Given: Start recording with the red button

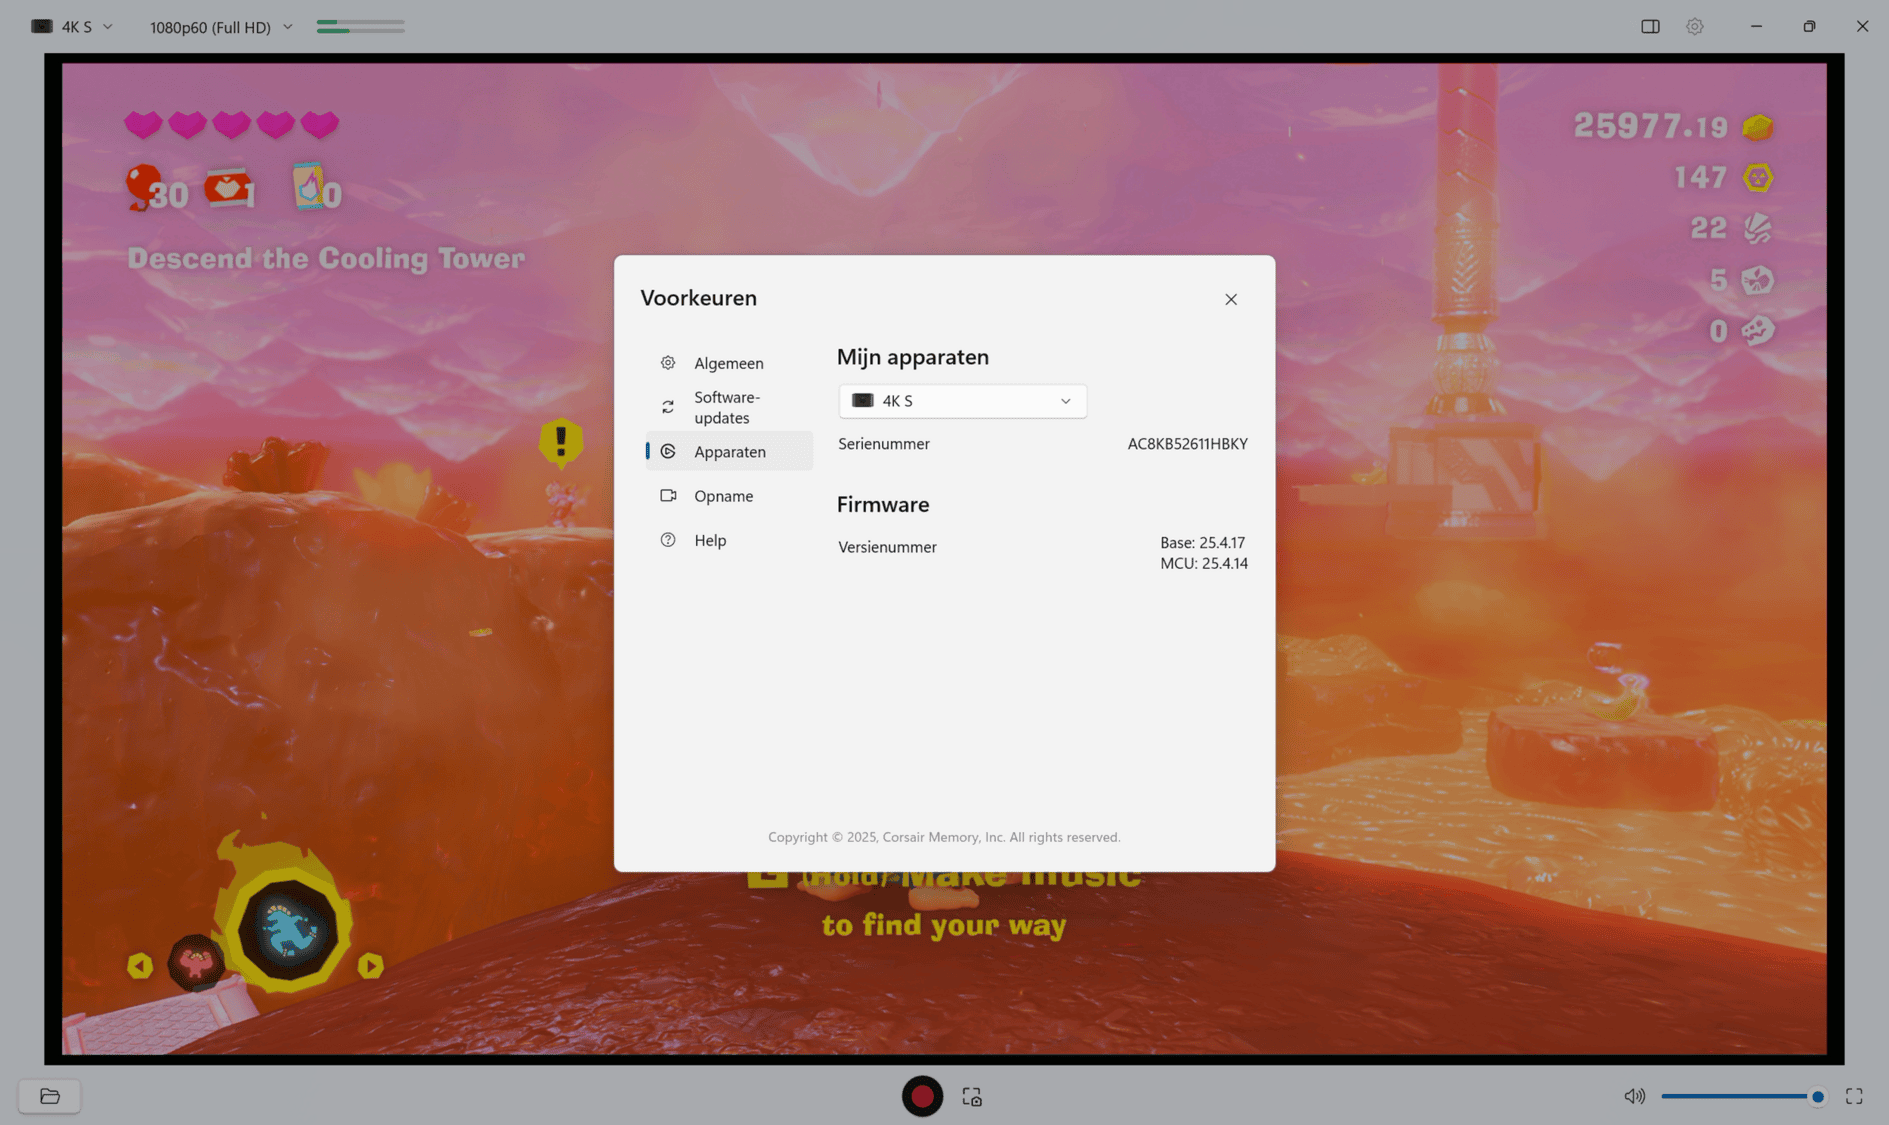Looking at the screenshot, I should click(922, 1096).
